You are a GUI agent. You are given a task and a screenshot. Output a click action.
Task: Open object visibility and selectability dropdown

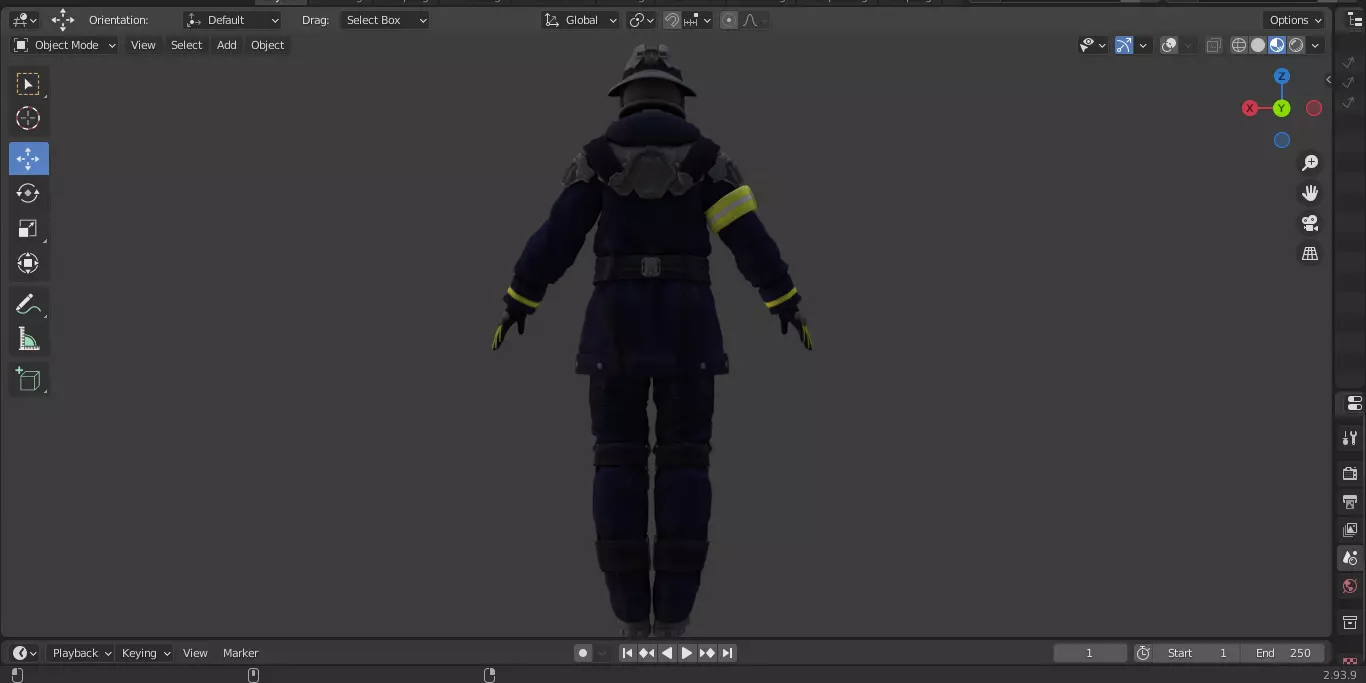(1093, 45)
